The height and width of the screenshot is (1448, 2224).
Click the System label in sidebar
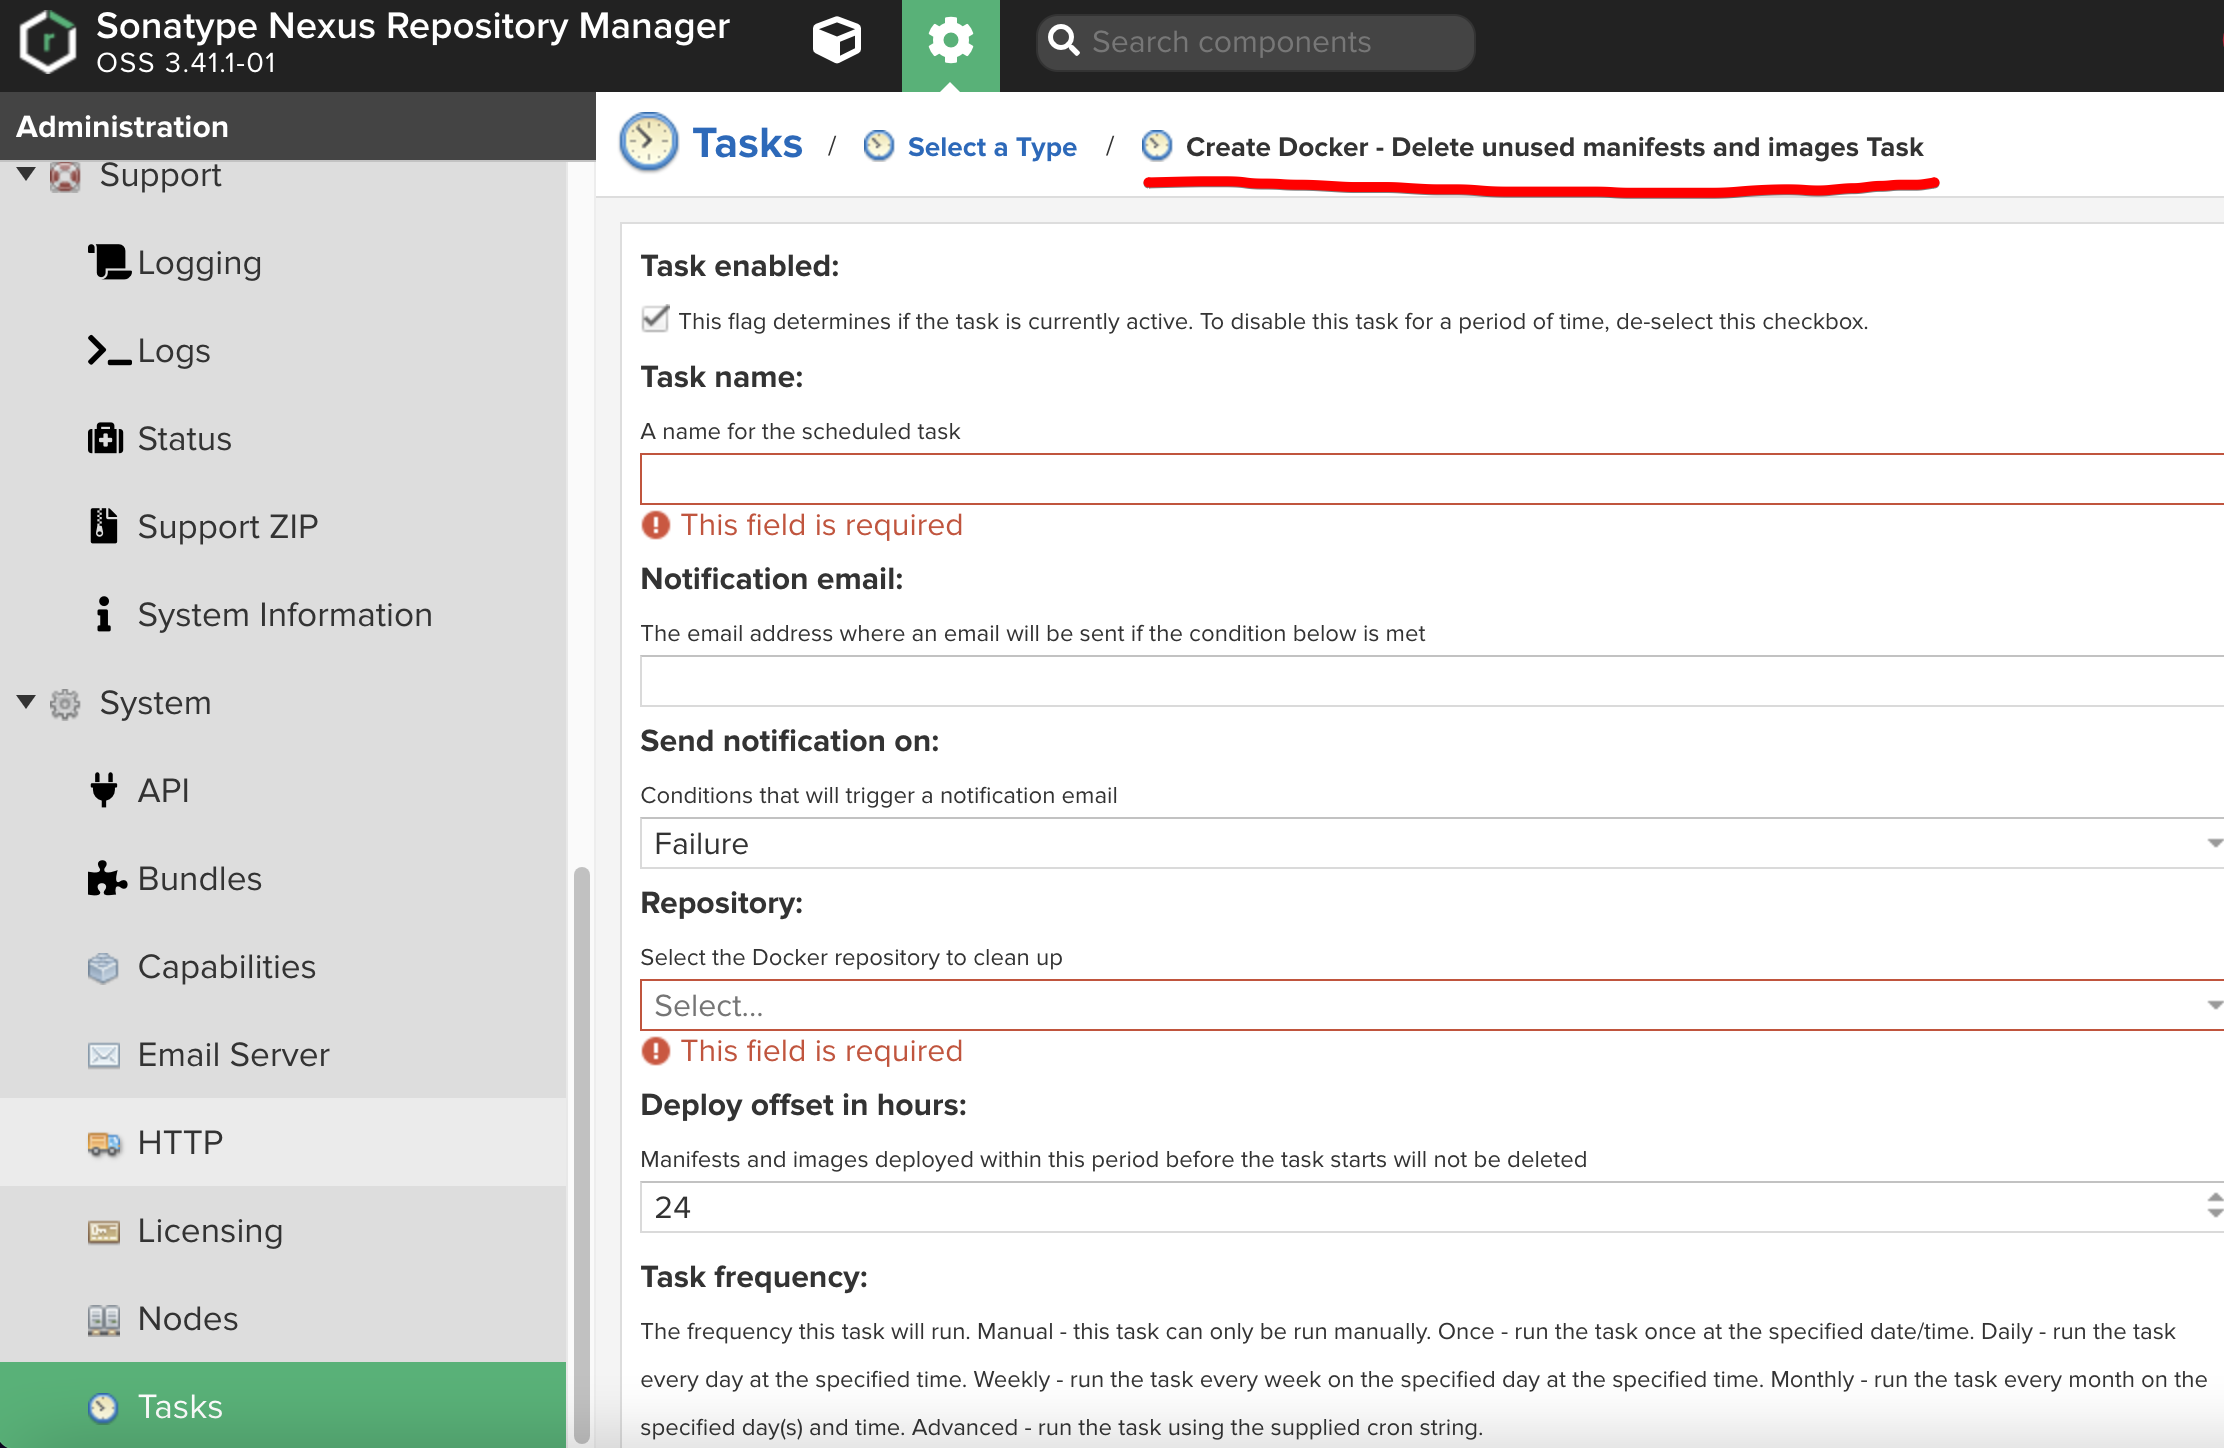155,703
